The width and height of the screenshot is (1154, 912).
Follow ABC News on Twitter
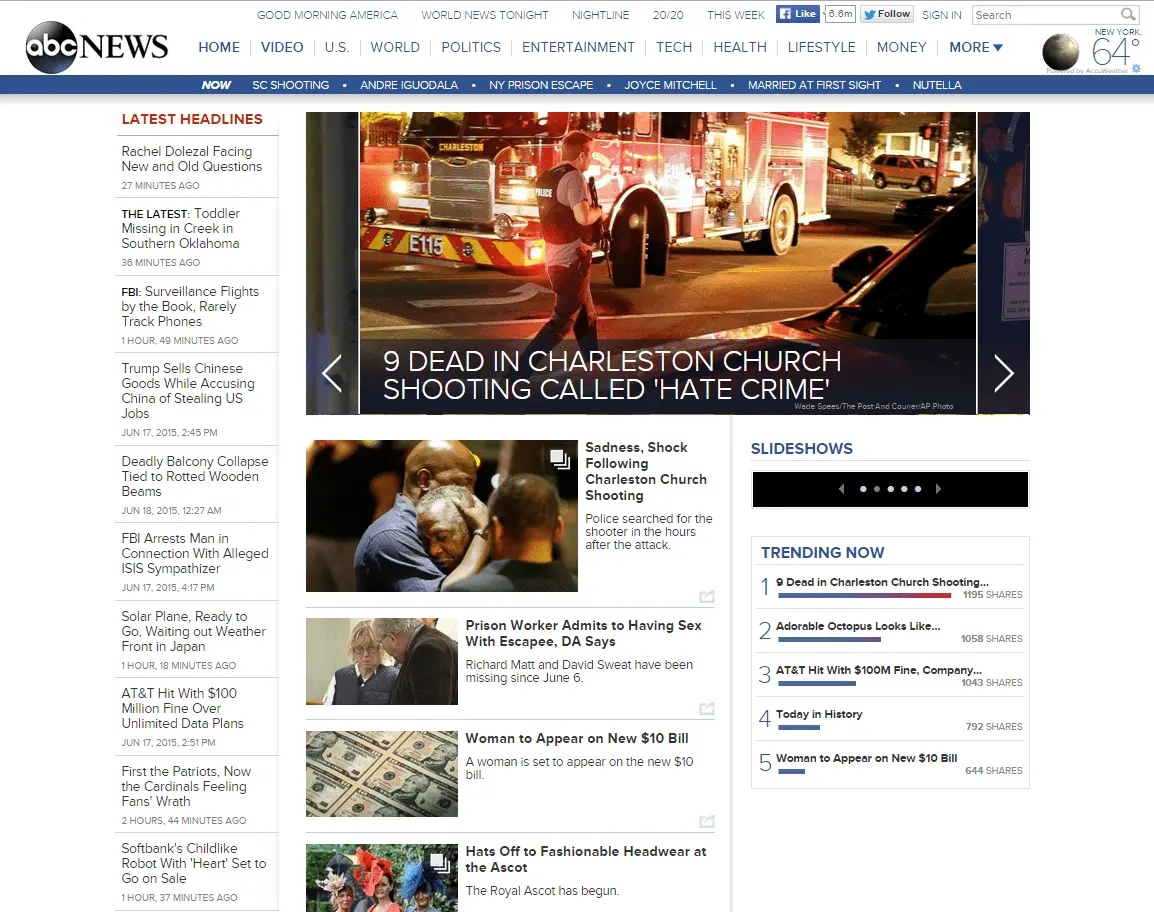[887, 14]
